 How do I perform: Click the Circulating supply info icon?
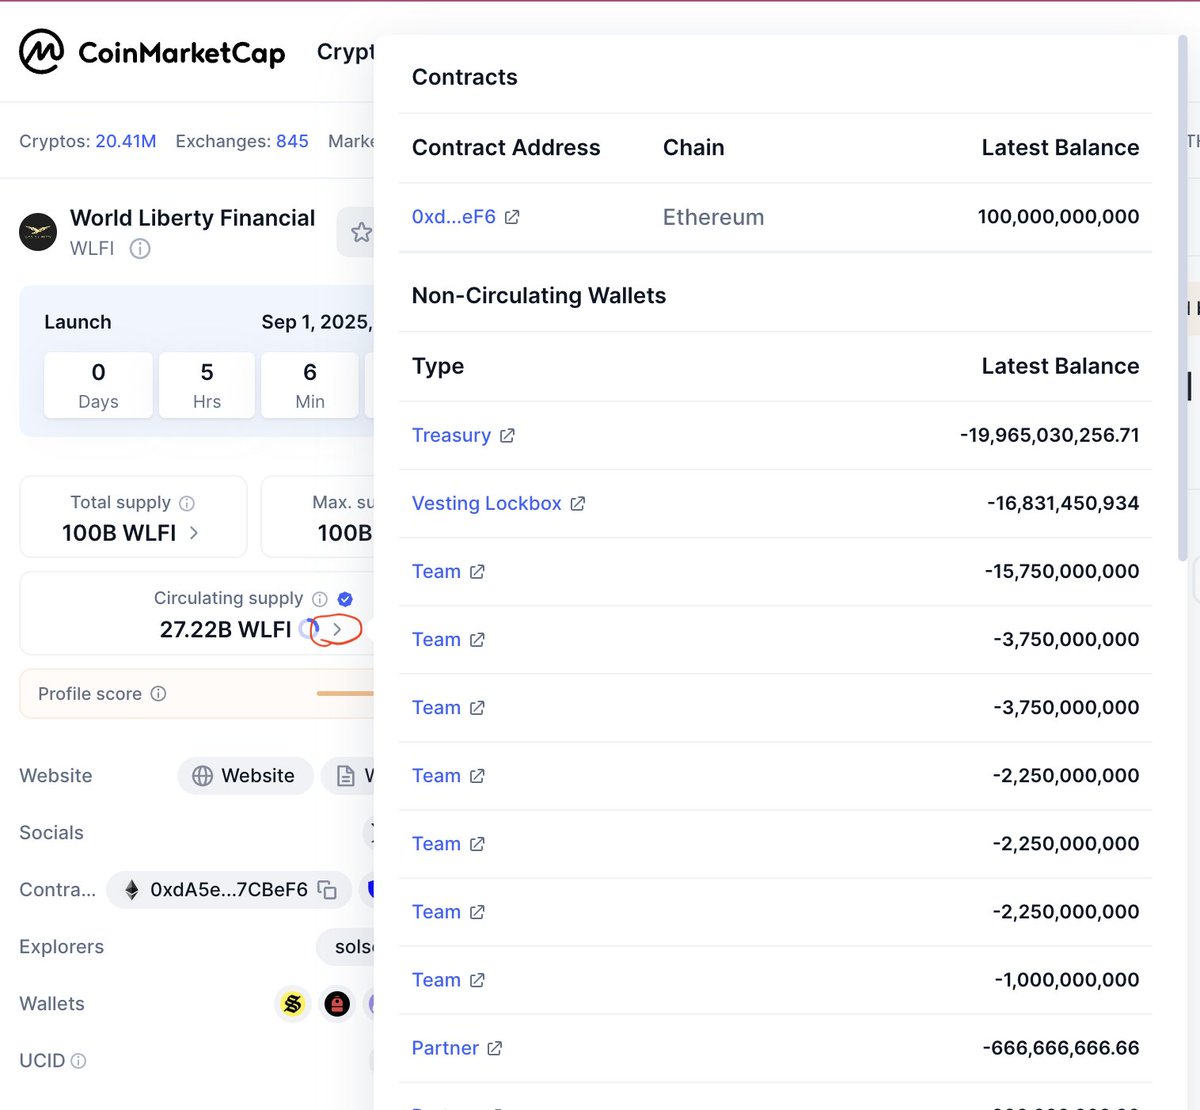pos(320,599)
